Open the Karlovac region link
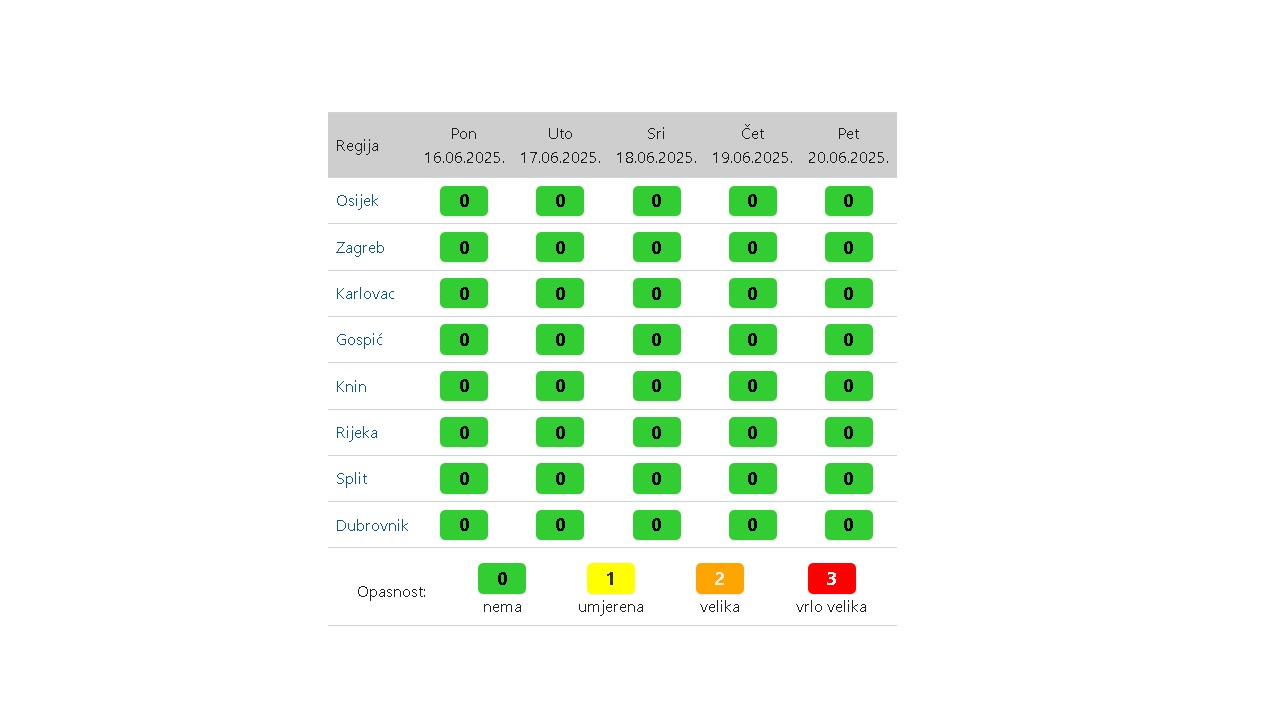The width and height of the screenshot is (1280, 720). pyautogui.click(x=365, y=294)
